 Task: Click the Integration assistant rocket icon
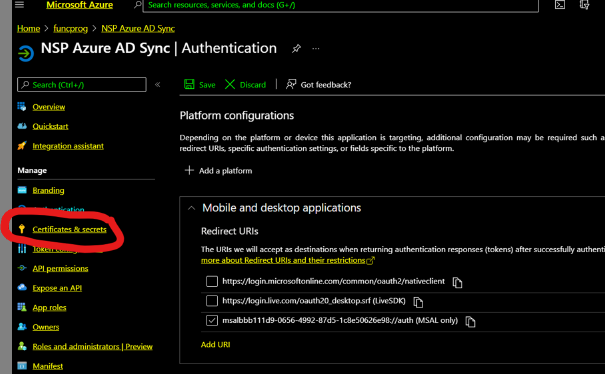coord(22,146)
